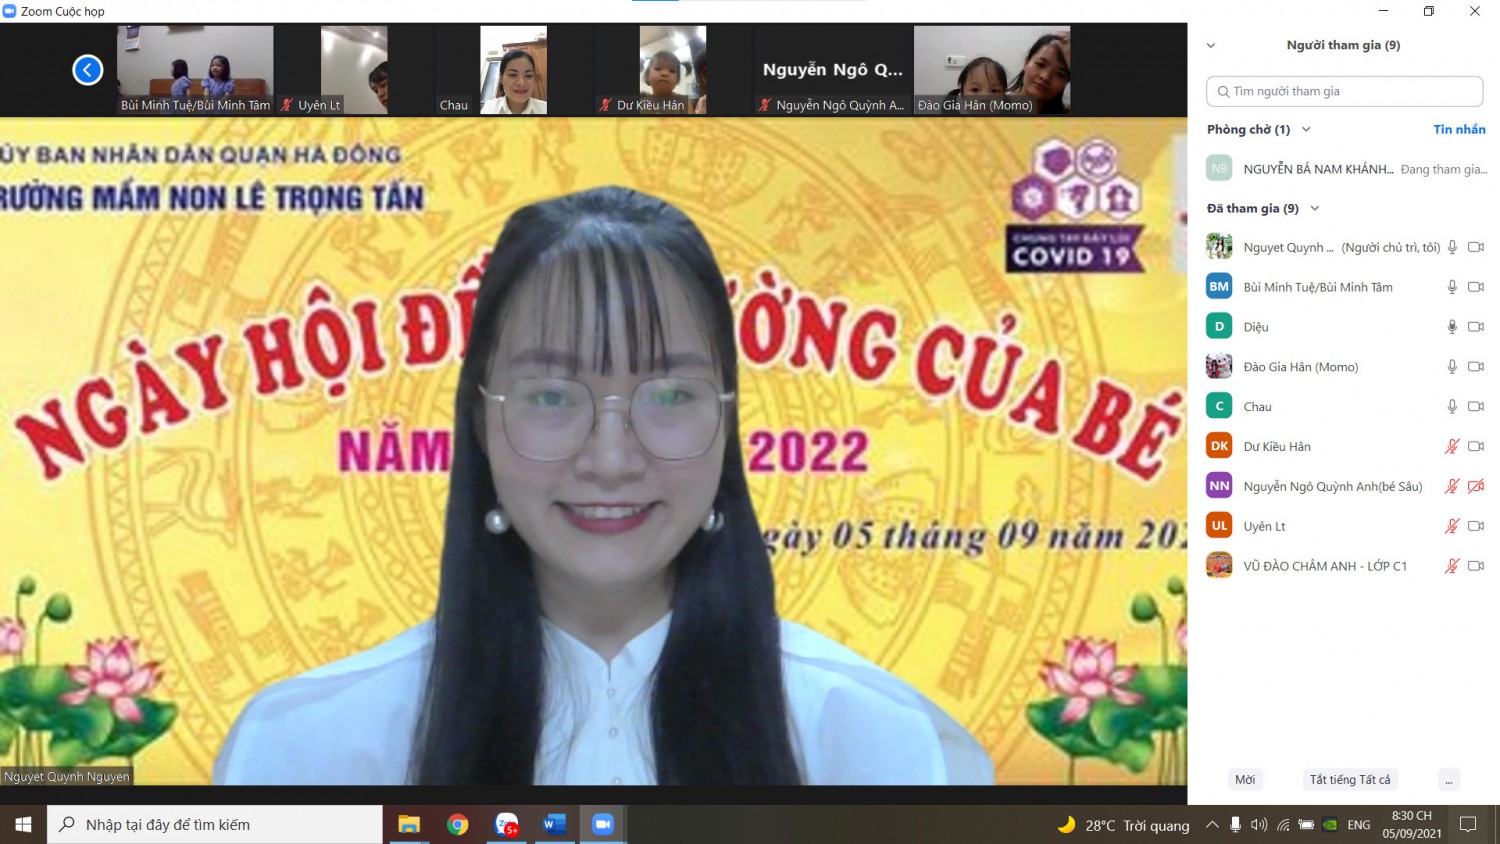Collapse the Phòng chờ (1) section

1306,130
